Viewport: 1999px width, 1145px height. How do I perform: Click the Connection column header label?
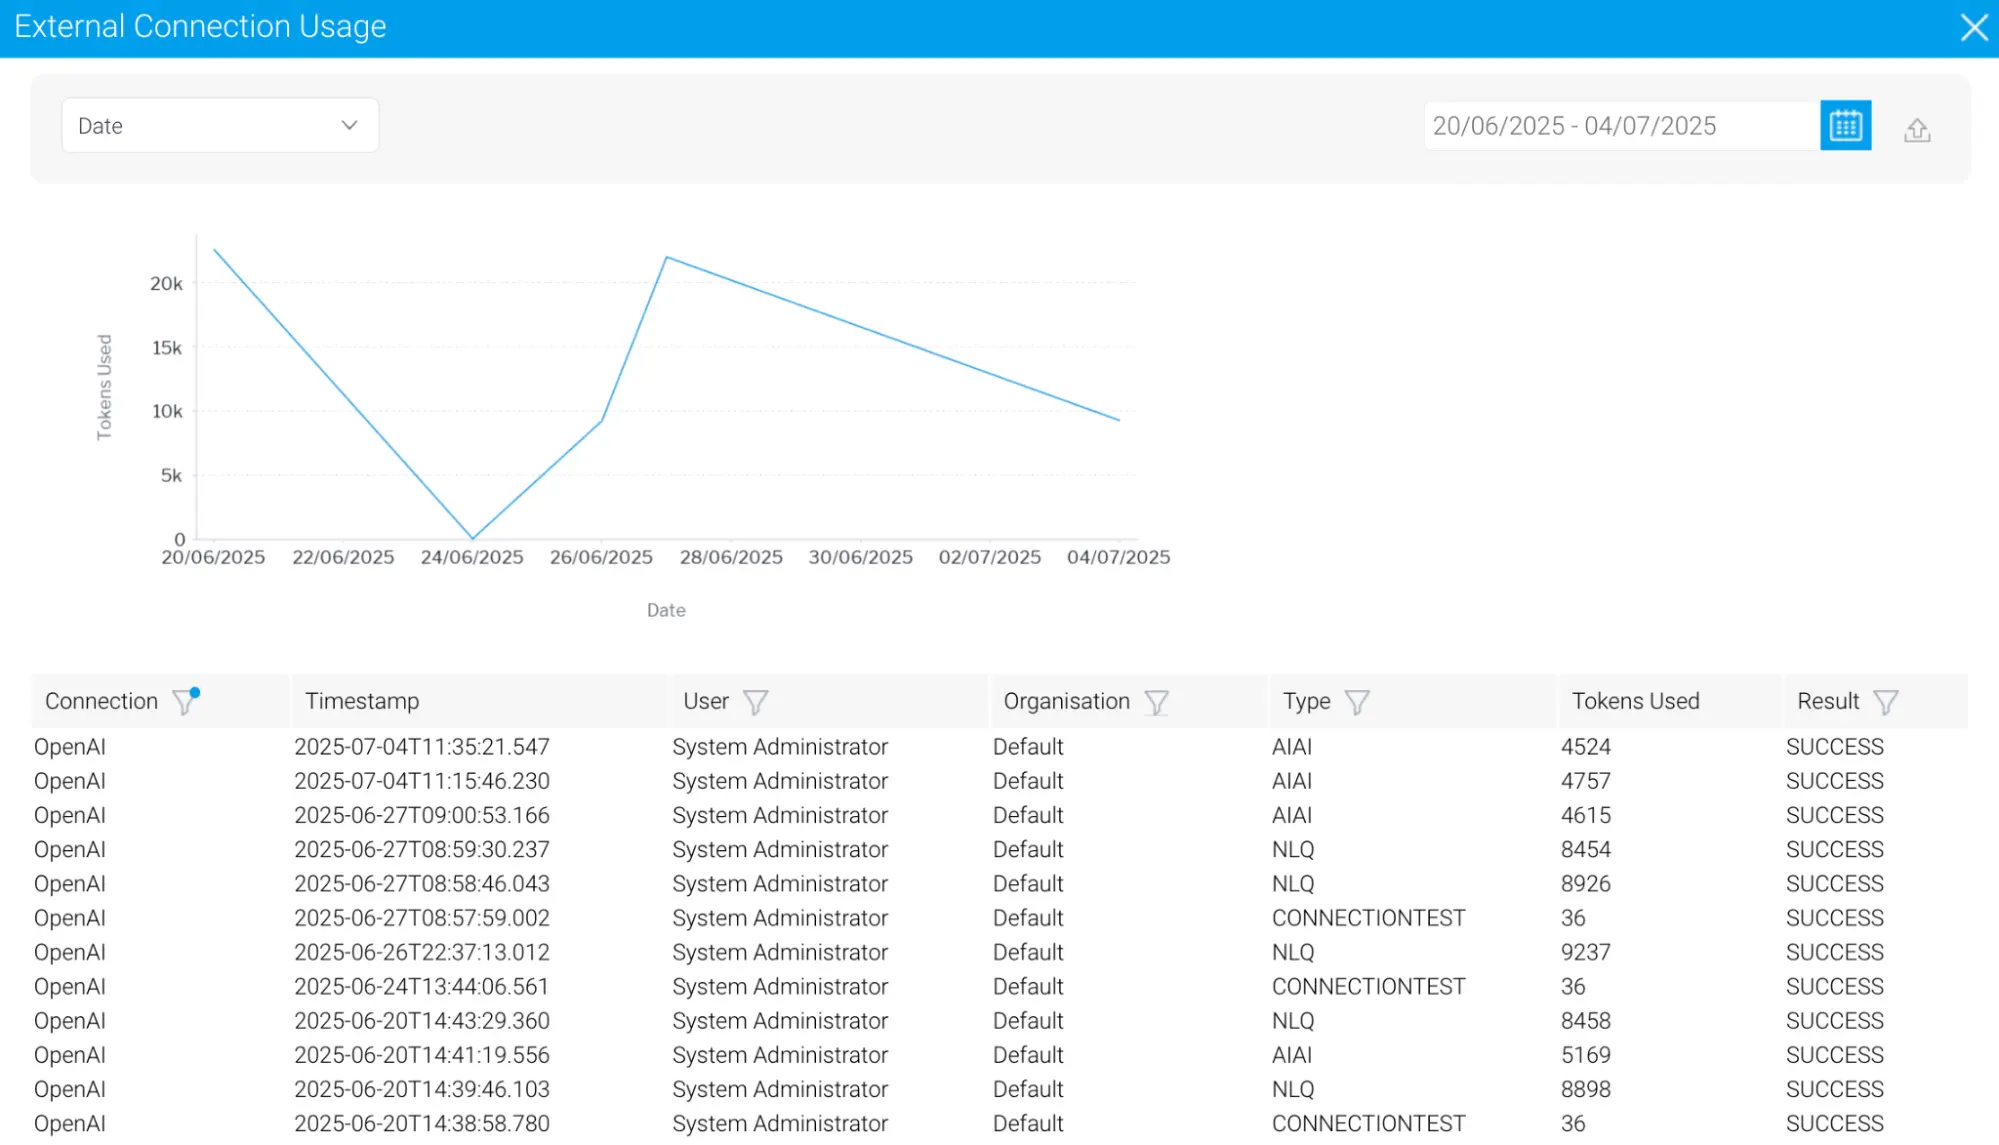(101, 701)
